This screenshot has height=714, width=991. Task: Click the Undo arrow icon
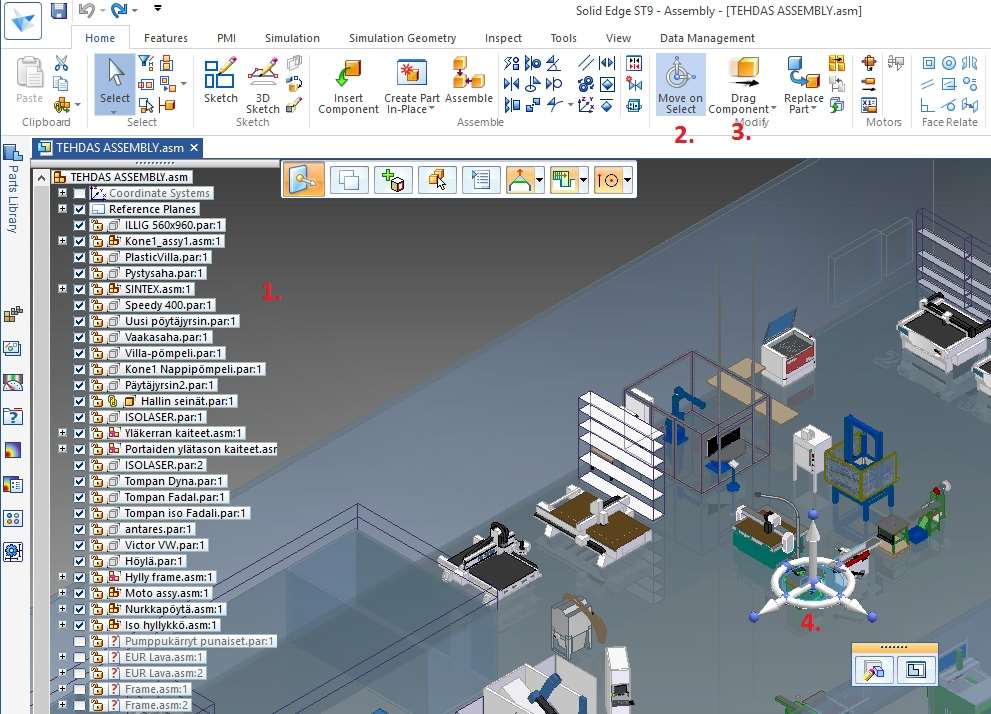tap(87, 10)
